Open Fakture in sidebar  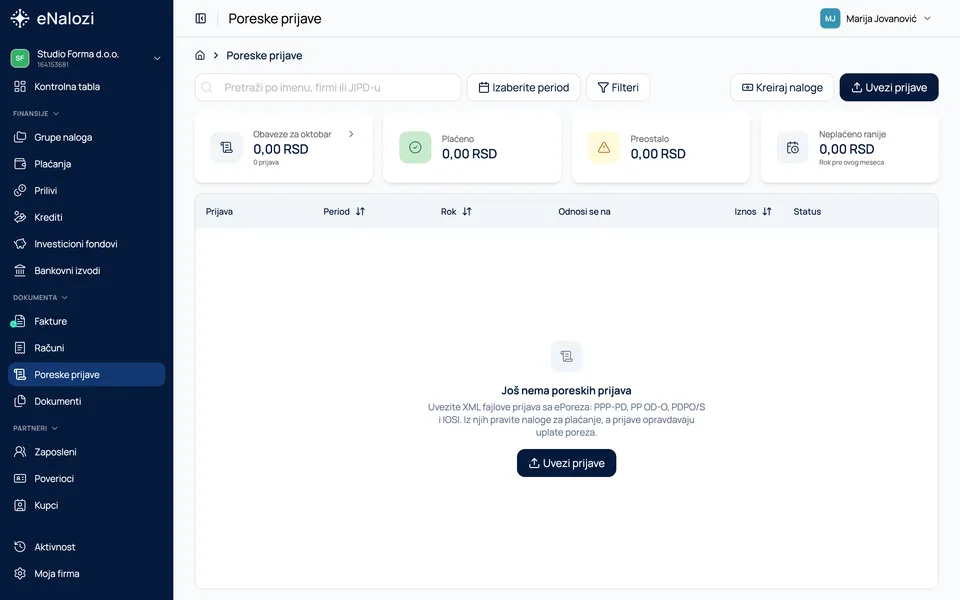pos(86,321)
